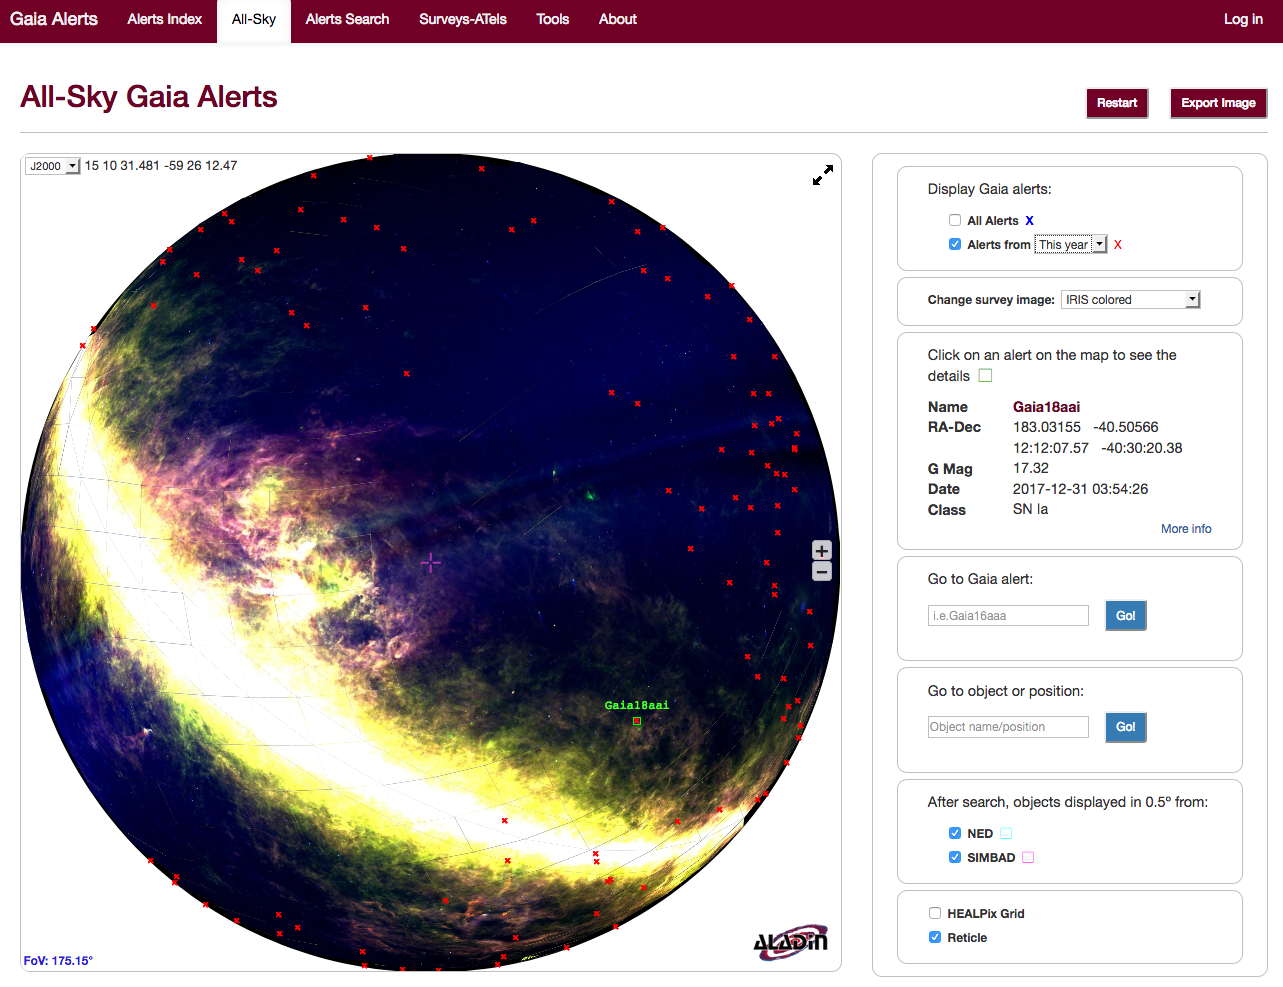
Task: Zoom out with the minus button on the map
Action: (x=822, y=572)
